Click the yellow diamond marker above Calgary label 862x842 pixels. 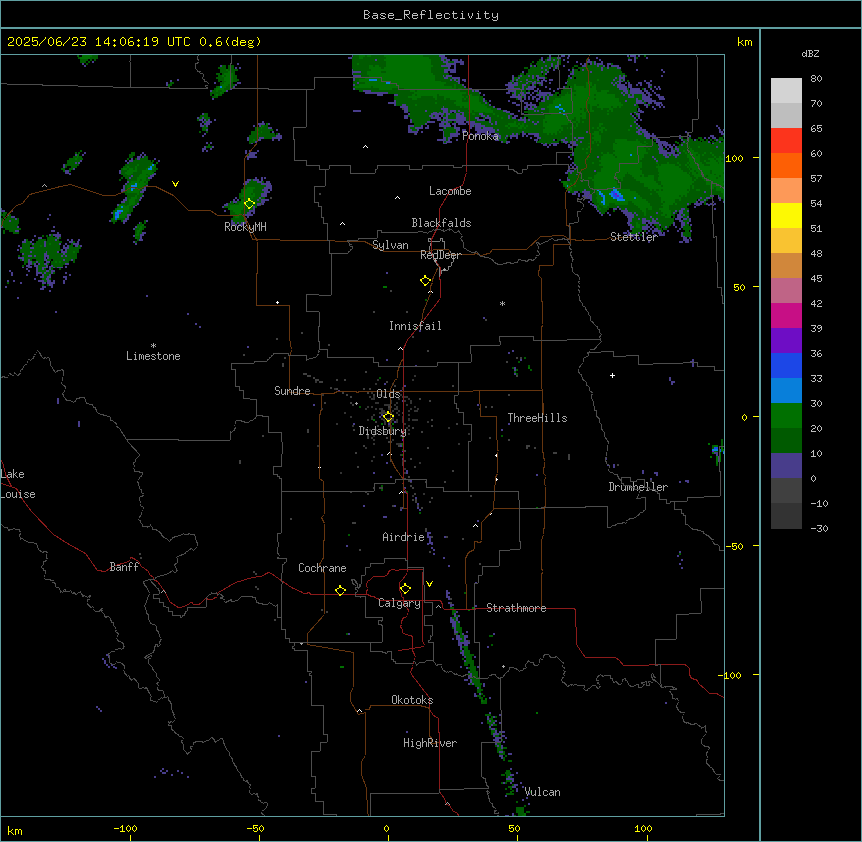[x=405, y=589]
